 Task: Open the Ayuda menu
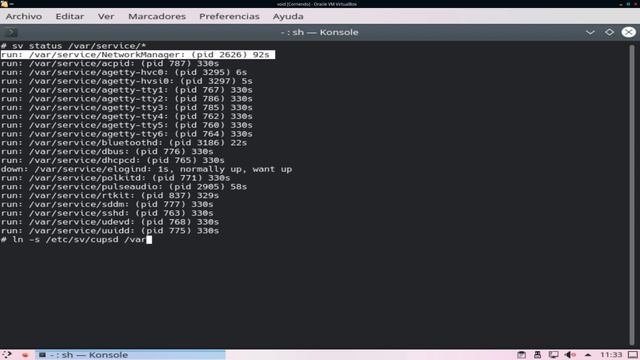pos(288,16)
